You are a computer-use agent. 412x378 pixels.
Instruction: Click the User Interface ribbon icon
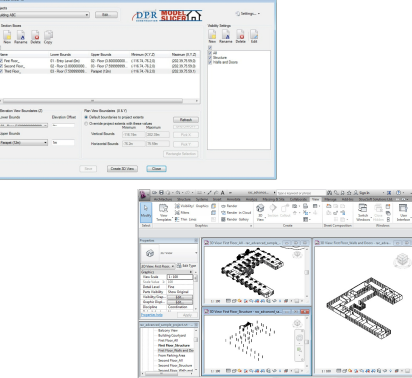[x=403, y=212]
